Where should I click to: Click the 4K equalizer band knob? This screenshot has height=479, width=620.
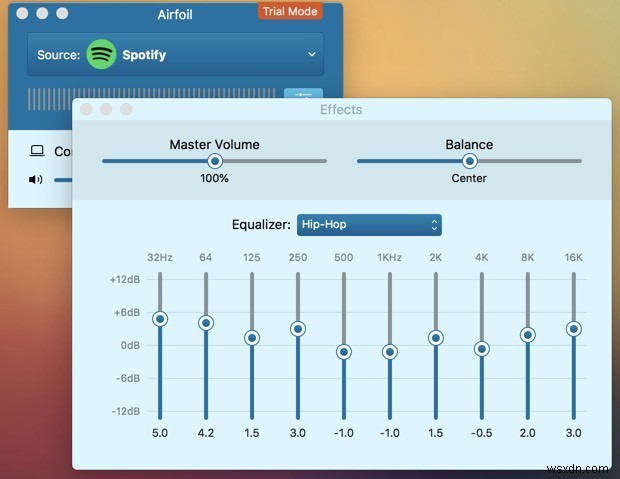tap(482, 349)
